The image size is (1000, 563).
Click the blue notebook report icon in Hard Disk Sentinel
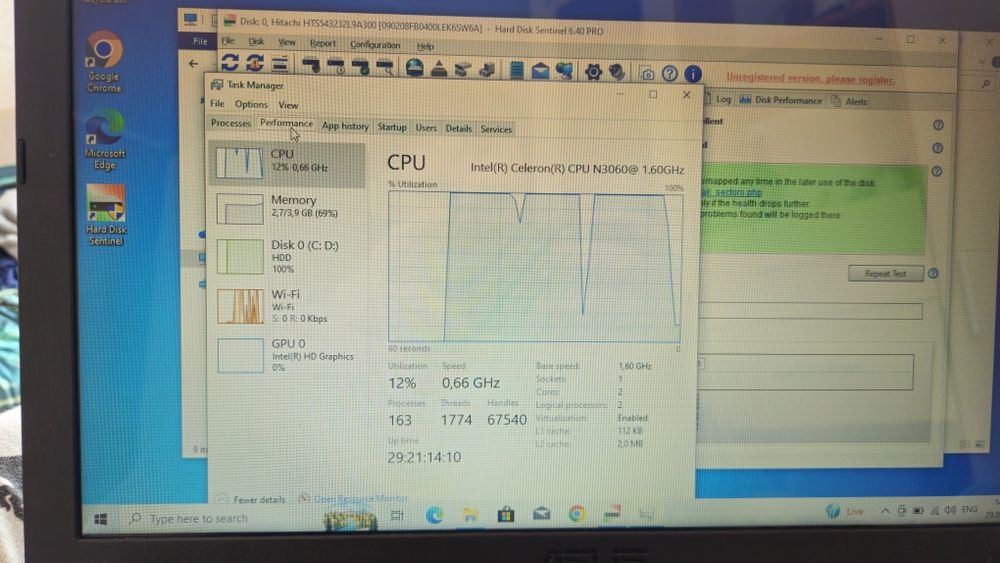coord(517,70)
